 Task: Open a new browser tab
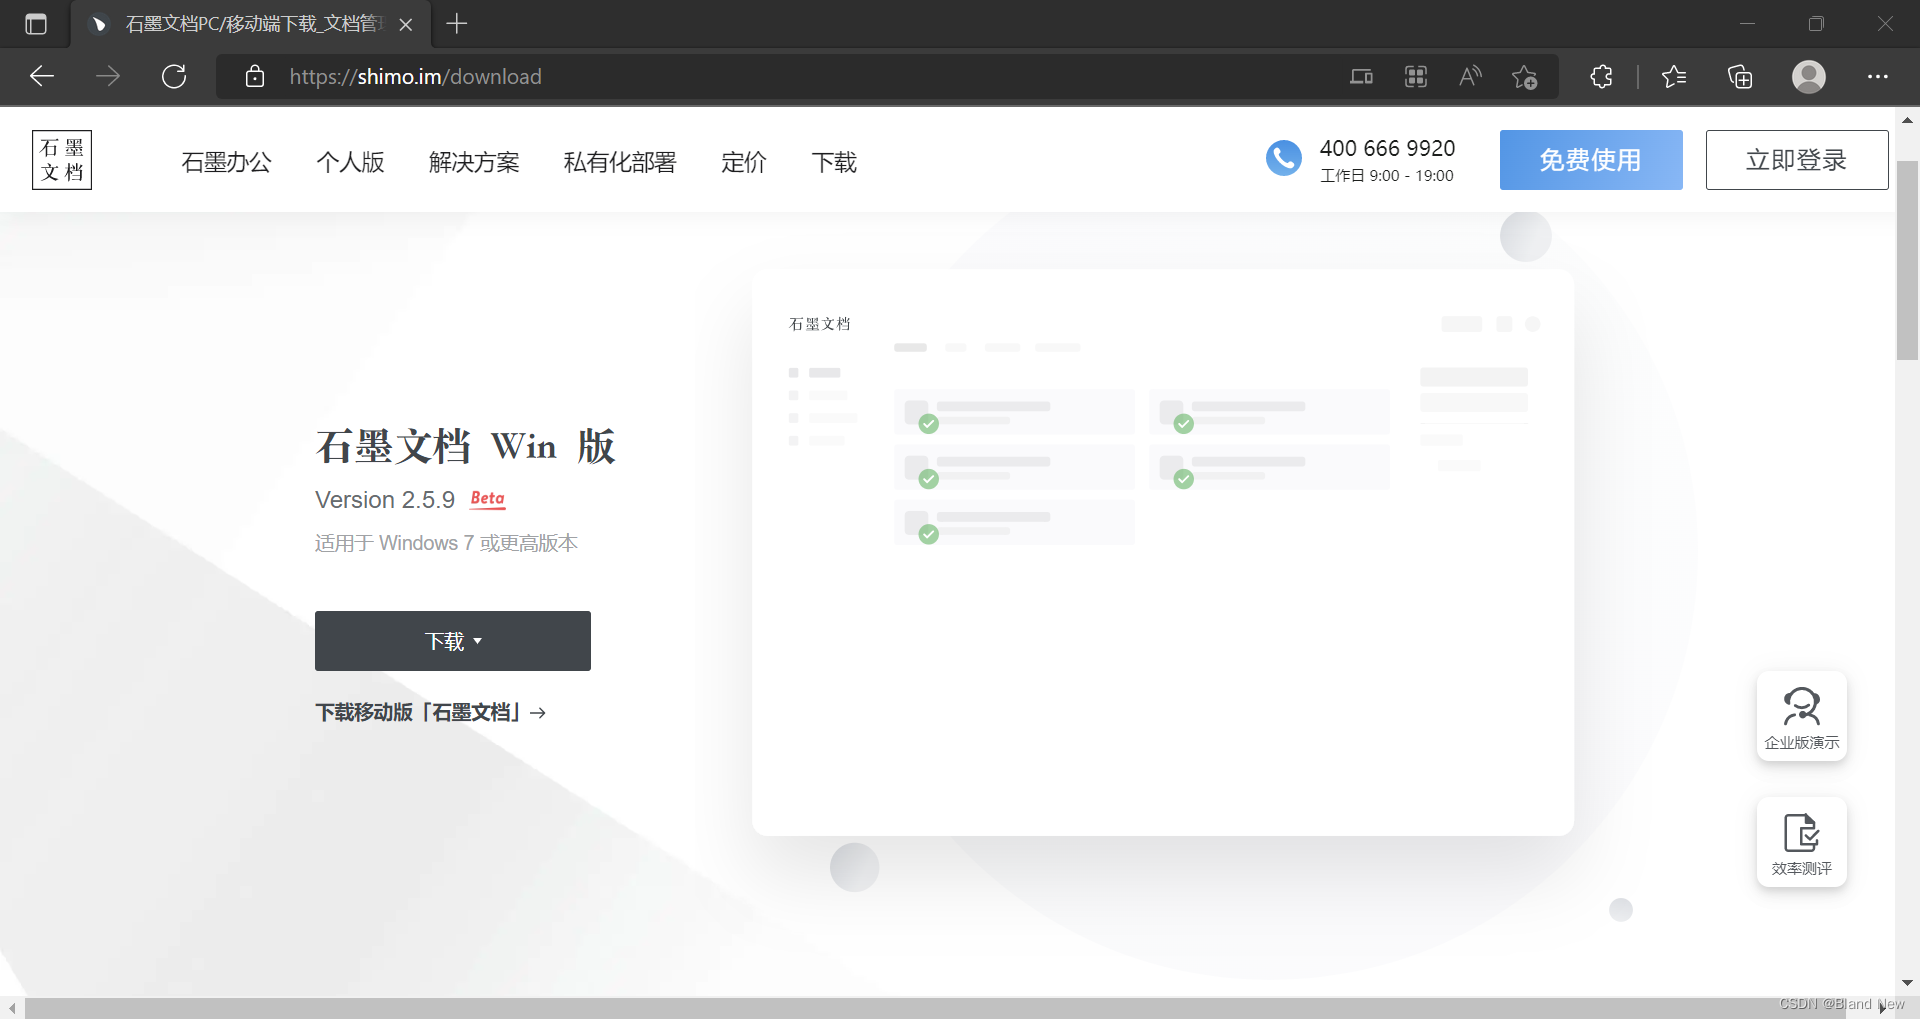tap(457, 24)
